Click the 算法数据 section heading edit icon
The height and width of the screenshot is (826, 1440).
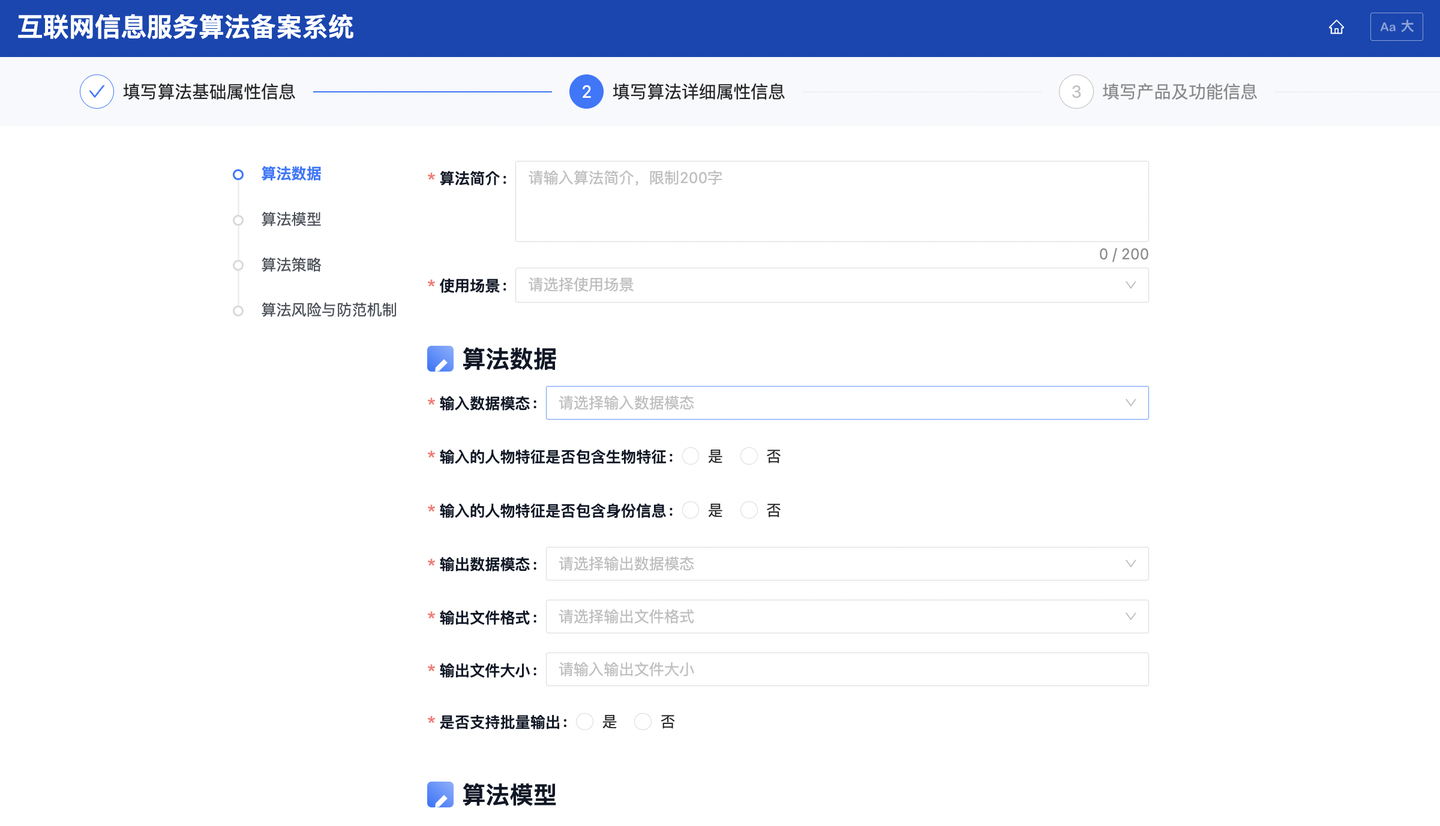[x=440, y=359]
